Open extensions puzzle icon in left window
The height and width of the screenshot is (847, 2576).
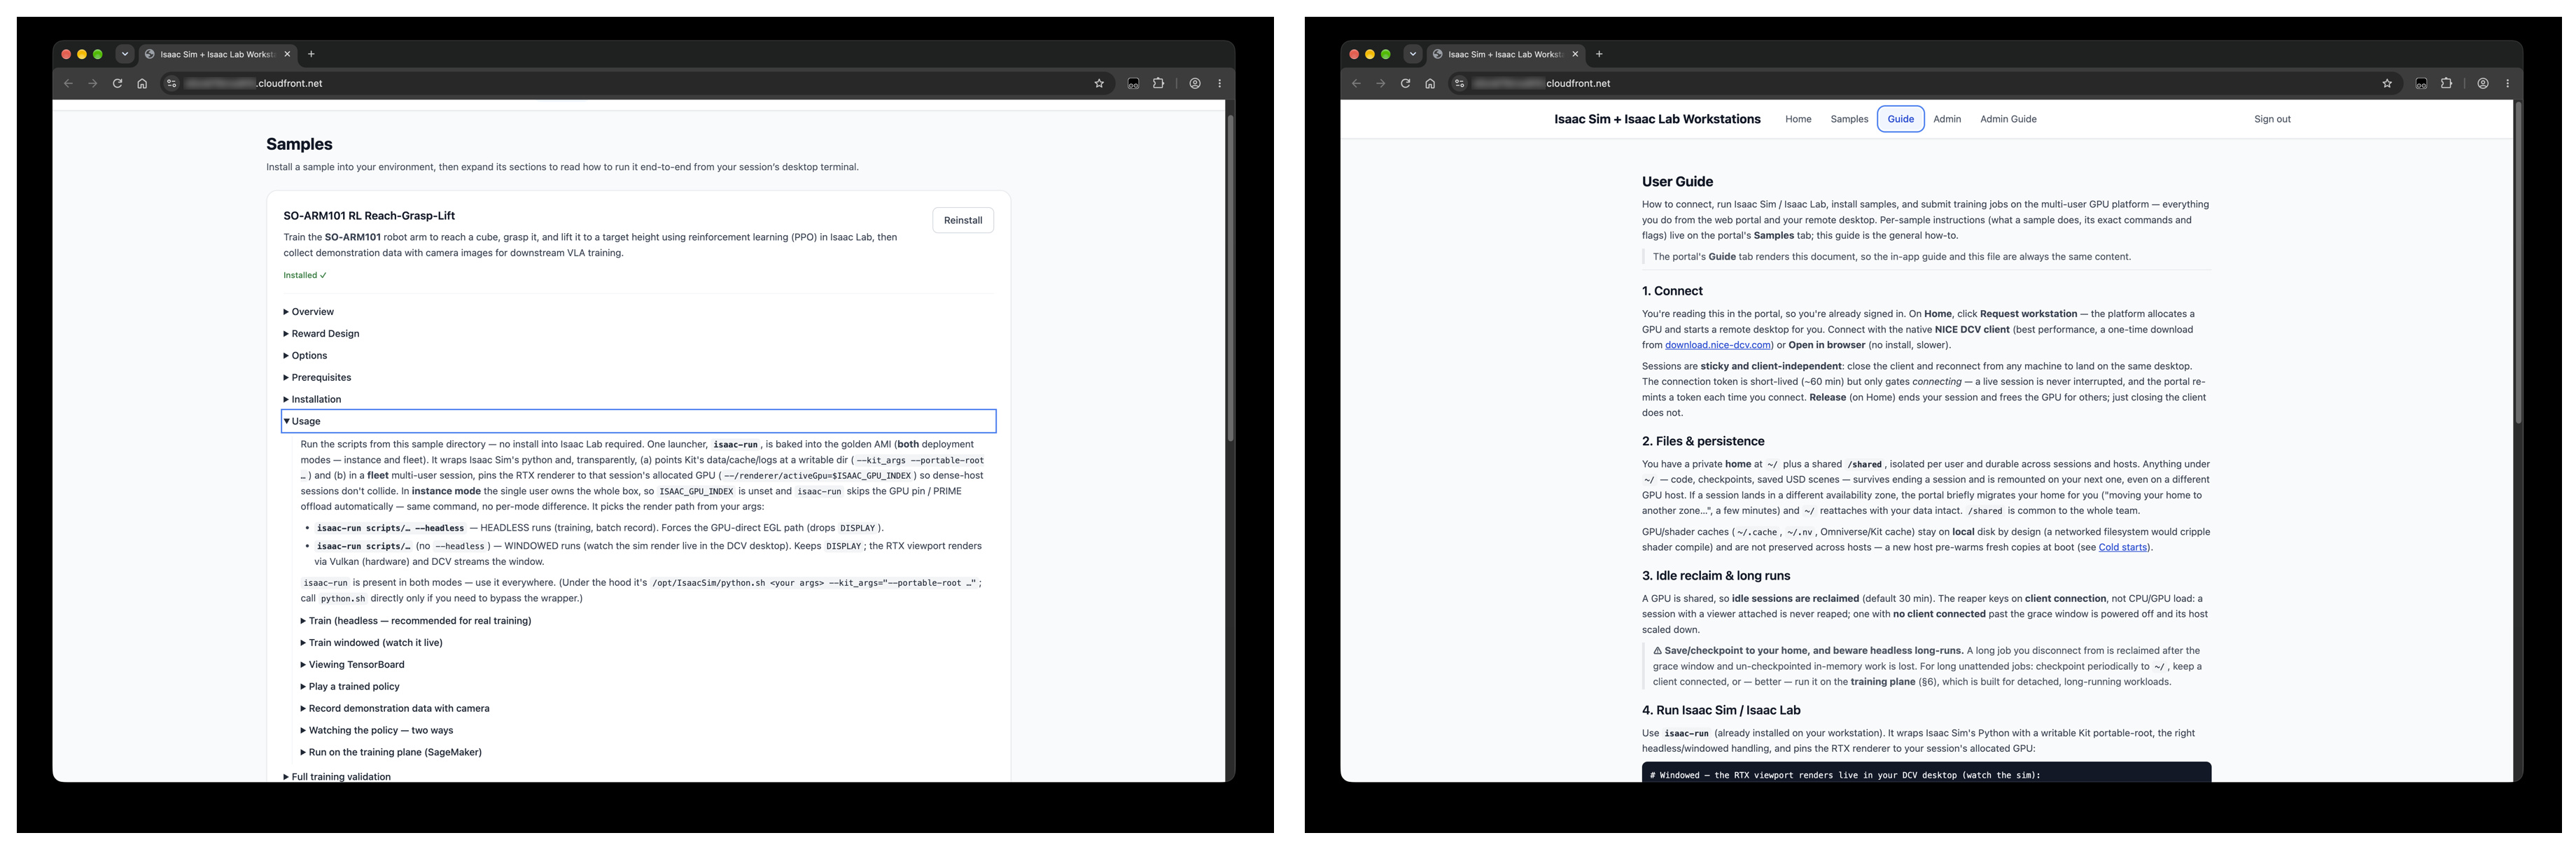pos(1158,83)
